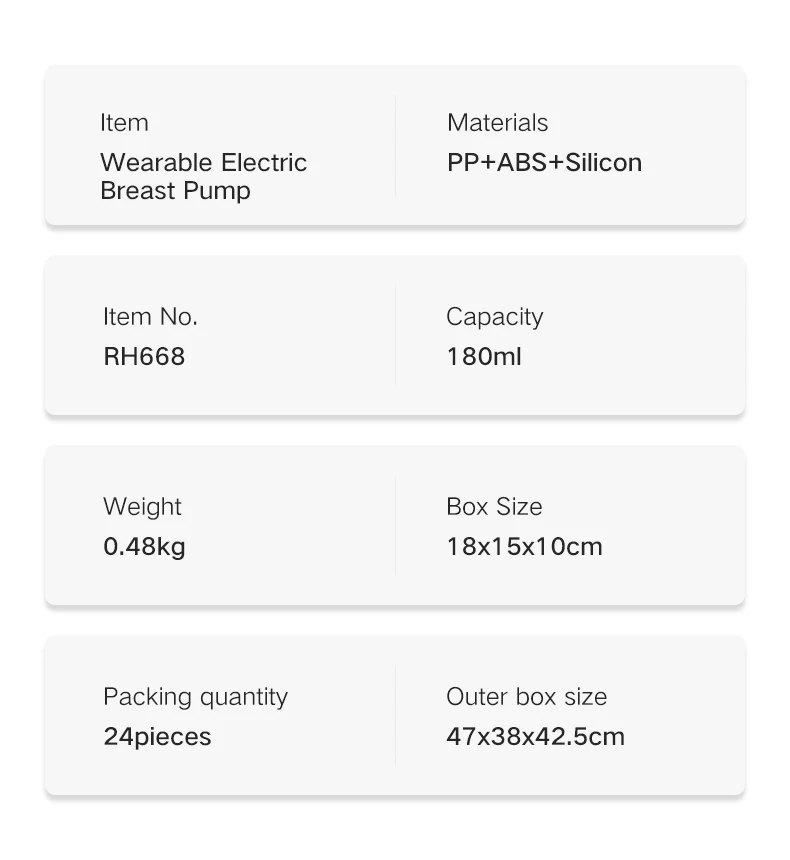This screenshot has height=860, width=790.
Task: Select the "Wearable Electric Breast Pump" text
Action: [x=203, y=176]
